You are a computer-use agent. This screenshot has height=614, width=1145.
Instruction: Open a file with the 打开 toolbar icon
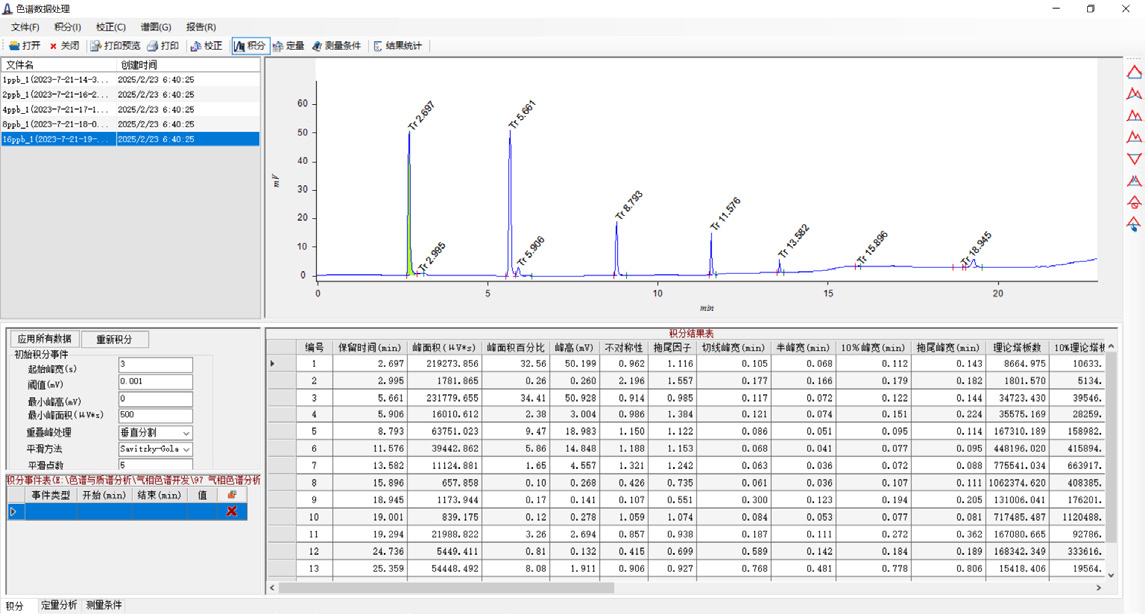pos(24,45)
